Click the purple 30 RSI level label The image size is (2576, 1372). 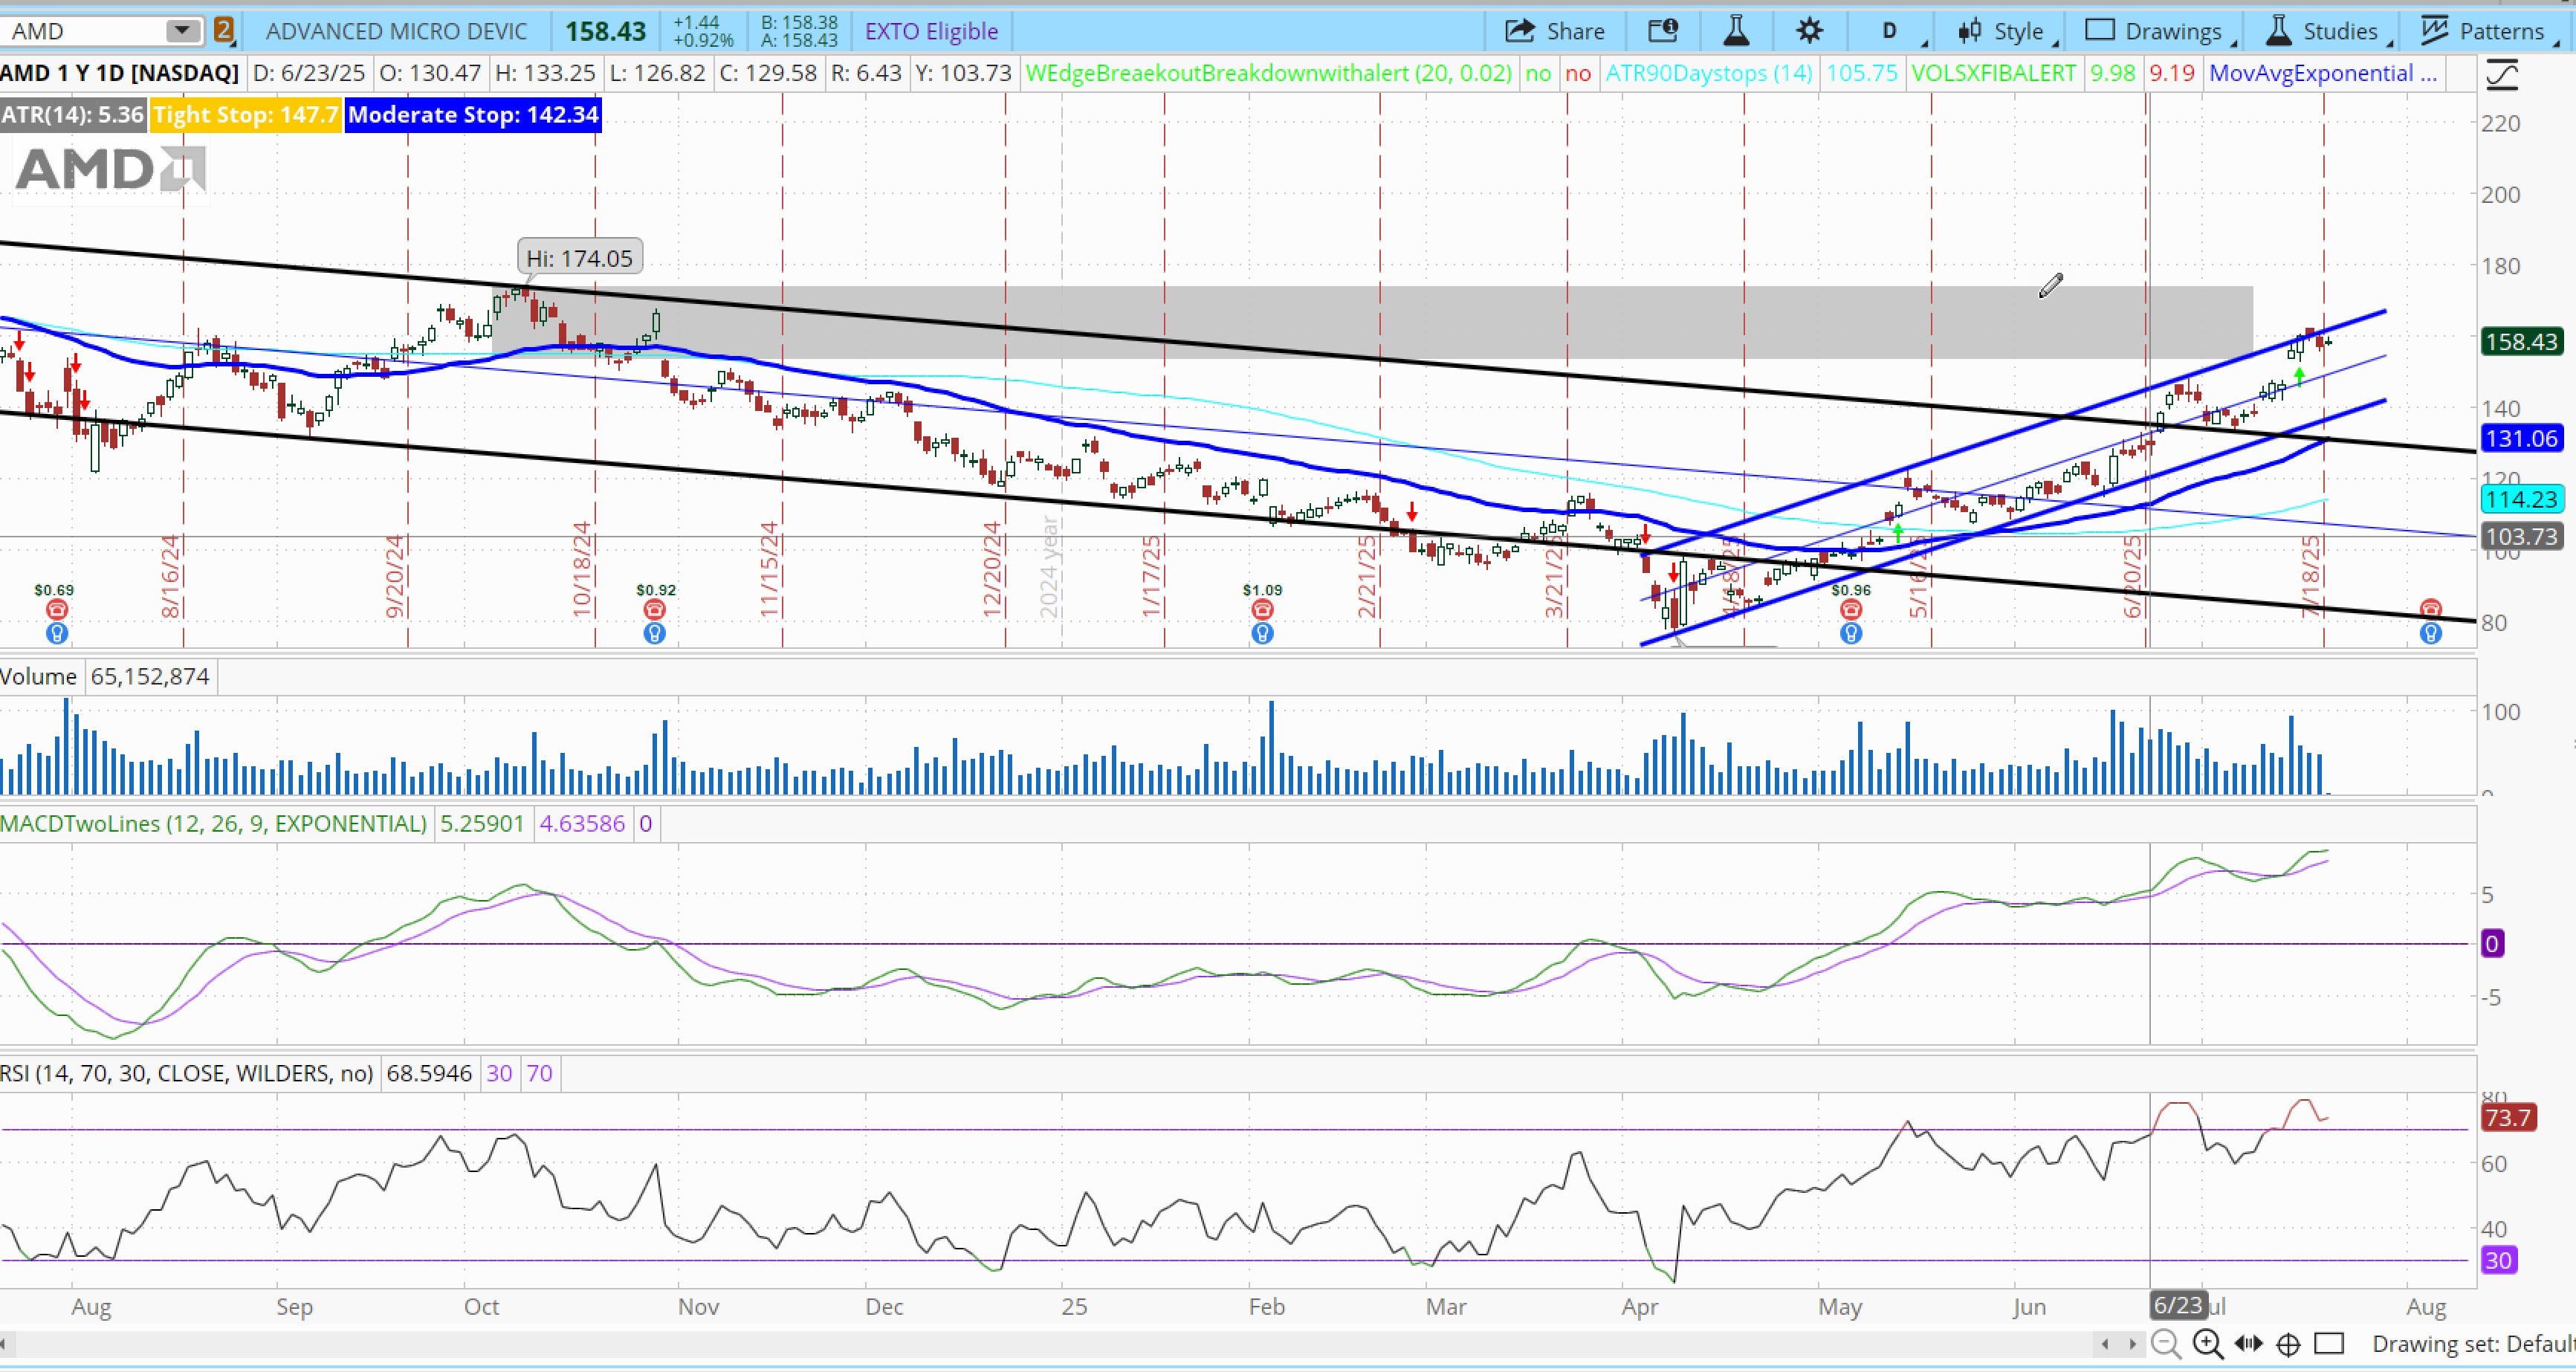(x=2498, y=1260)
